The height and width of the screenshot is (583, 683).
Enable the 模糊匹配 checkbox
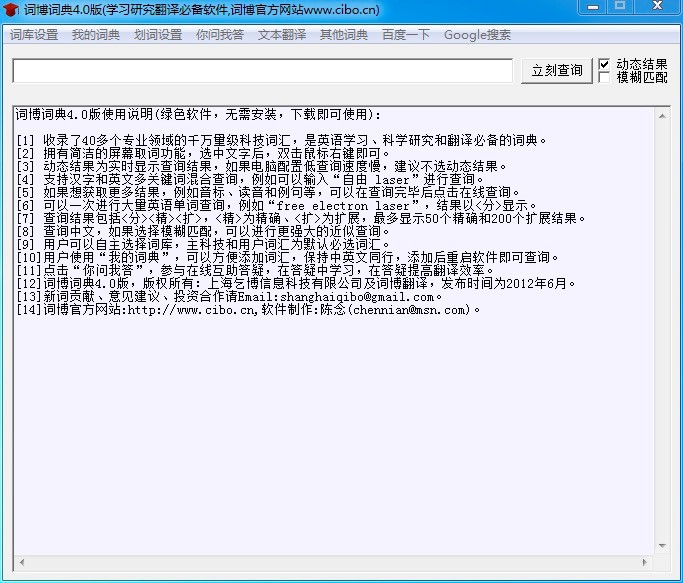(604, 77)
